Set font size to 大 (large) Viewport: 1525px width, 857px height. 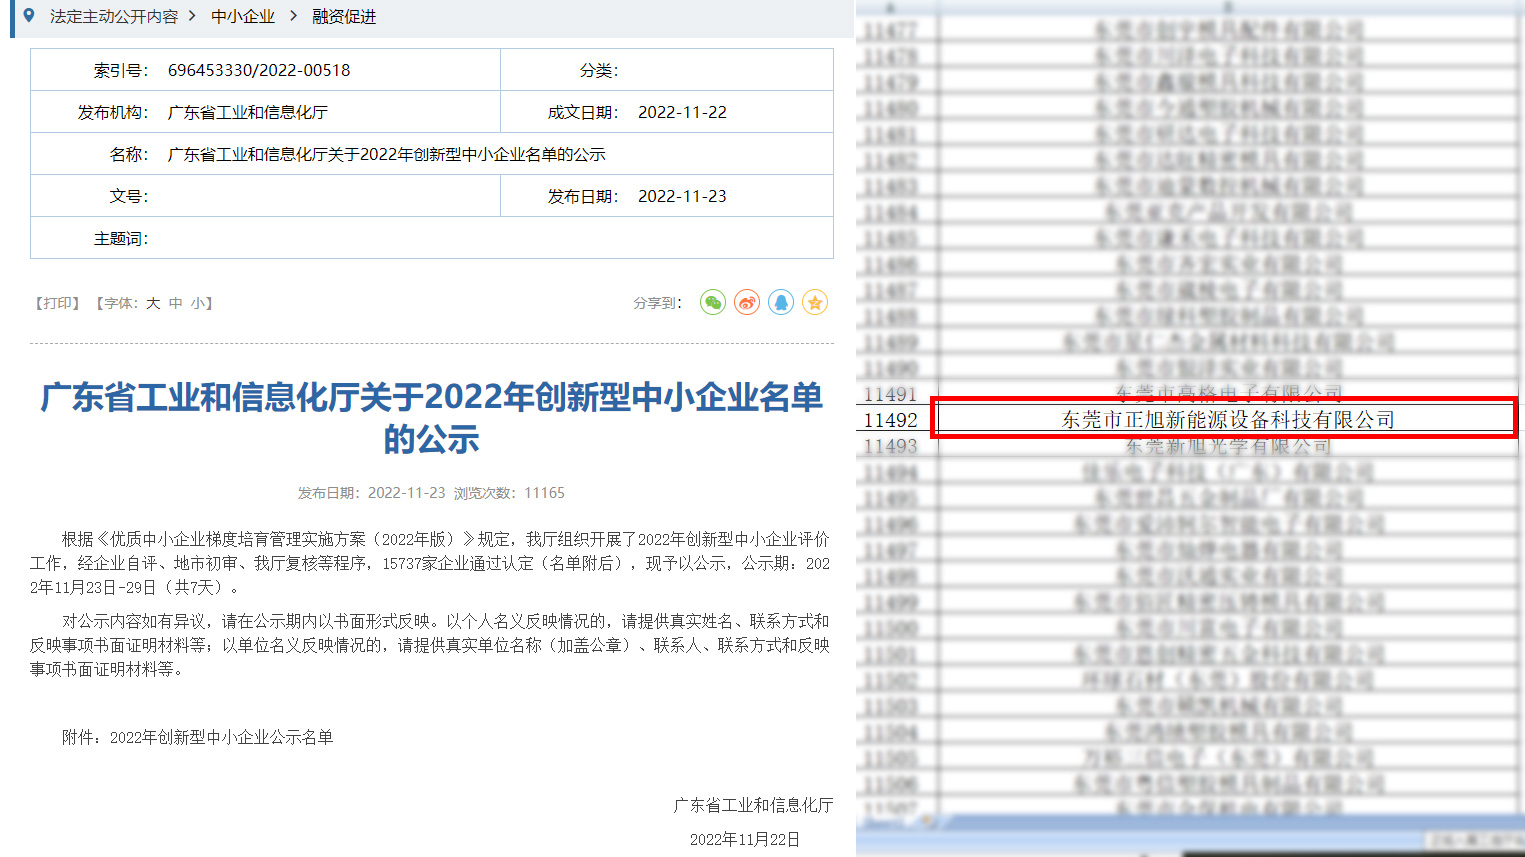click(153, 303)
